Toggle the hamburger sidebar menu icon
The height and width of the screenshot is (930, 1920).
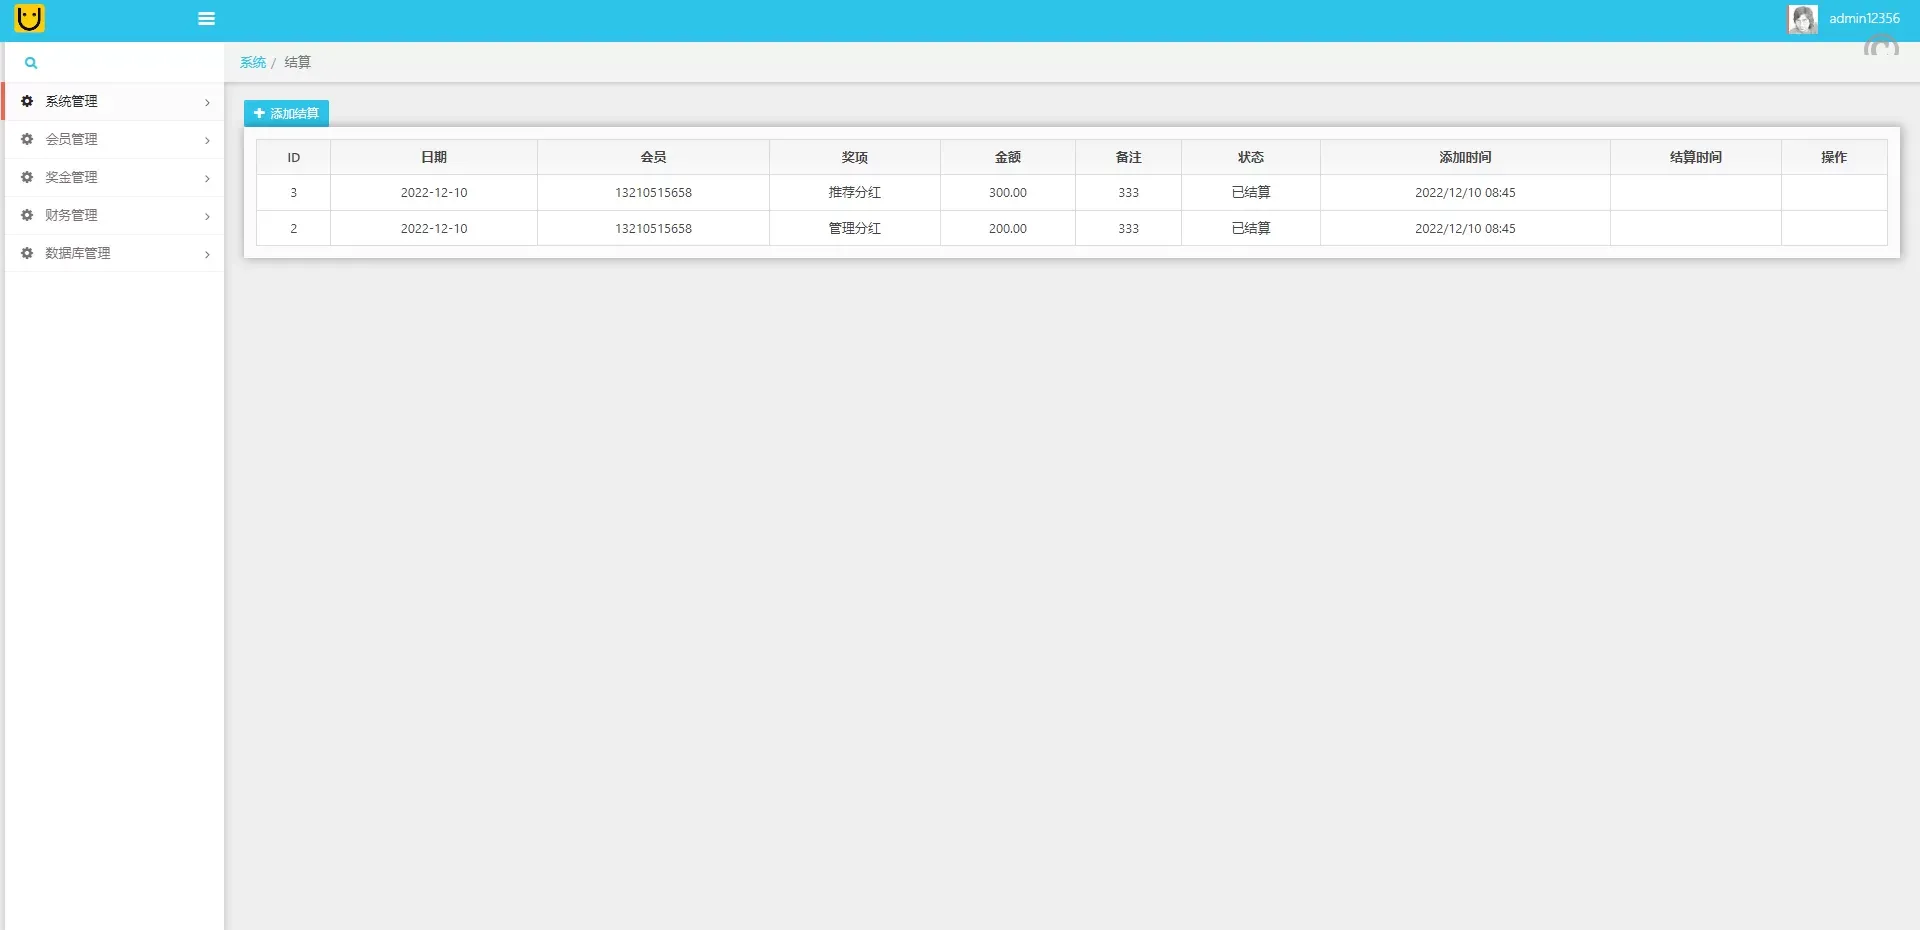pyautogui.click(x=207, y=18)
